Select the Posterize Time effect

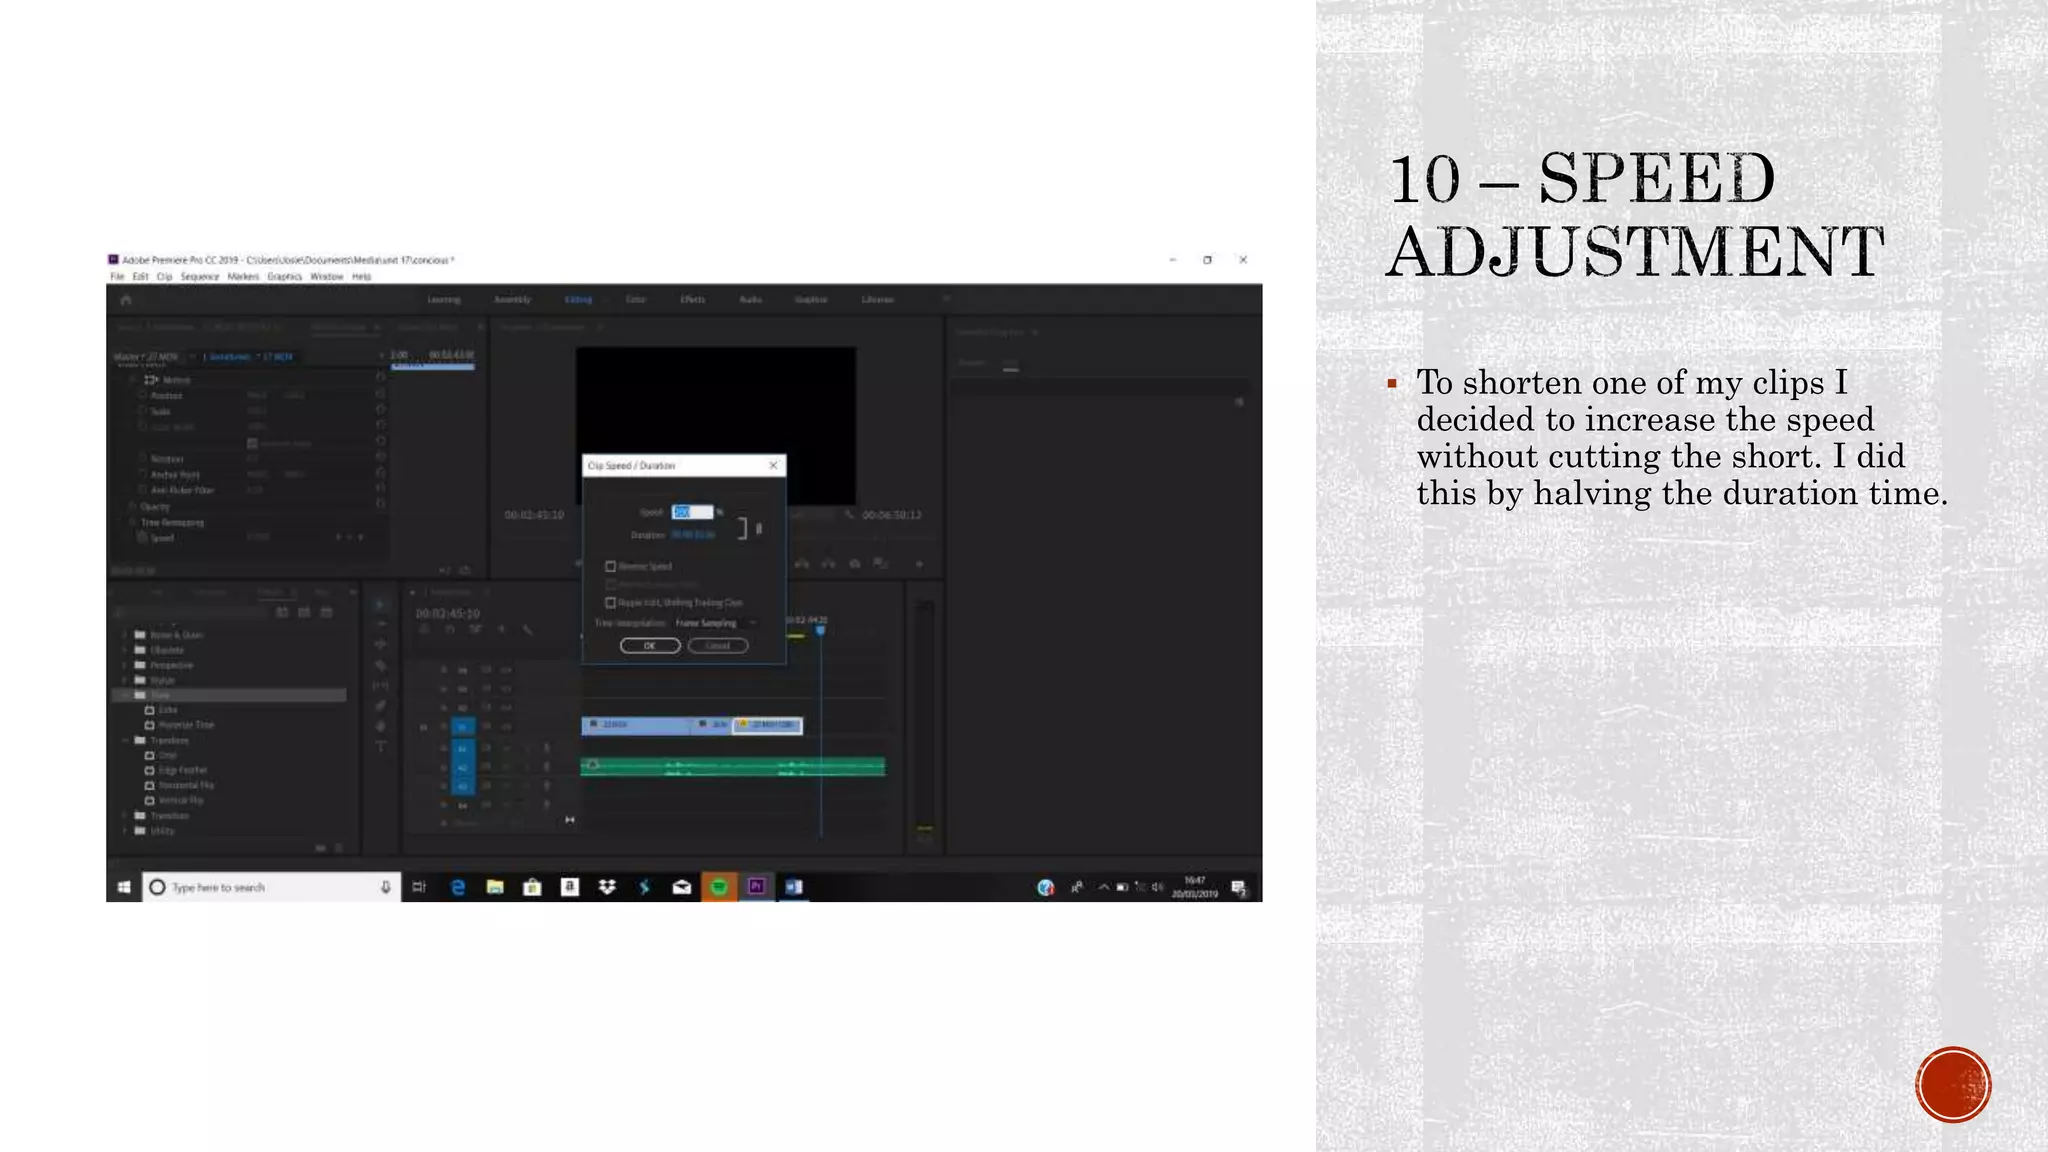coord(179,725)
